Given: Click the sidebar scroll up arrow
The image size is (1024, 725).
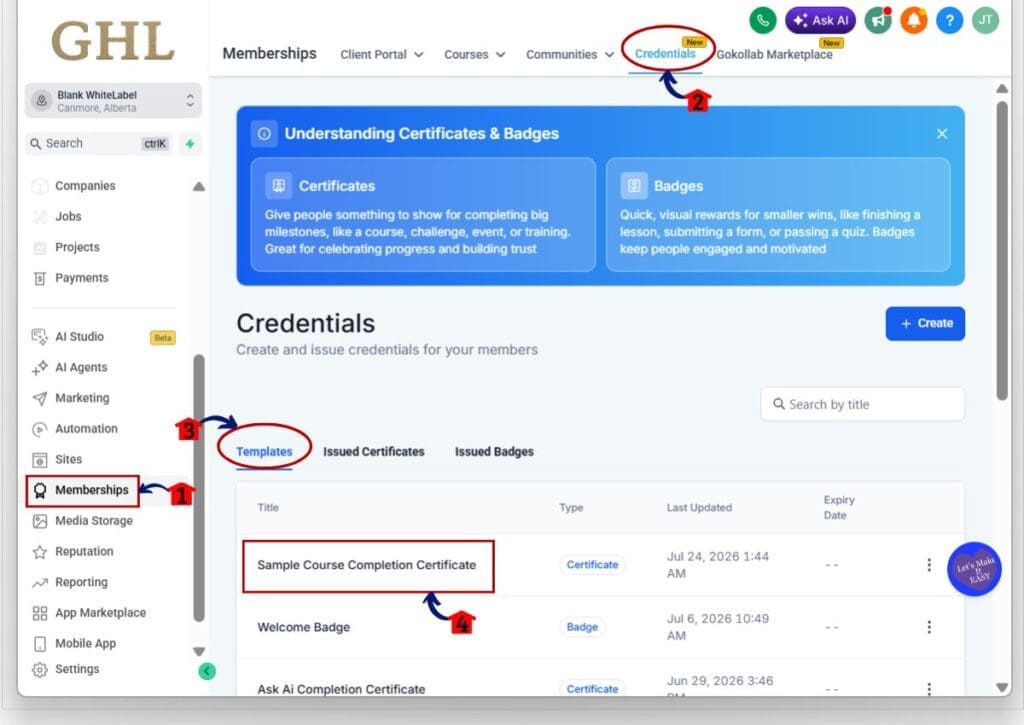Looking at the screenshot, I should click(199, 187).
